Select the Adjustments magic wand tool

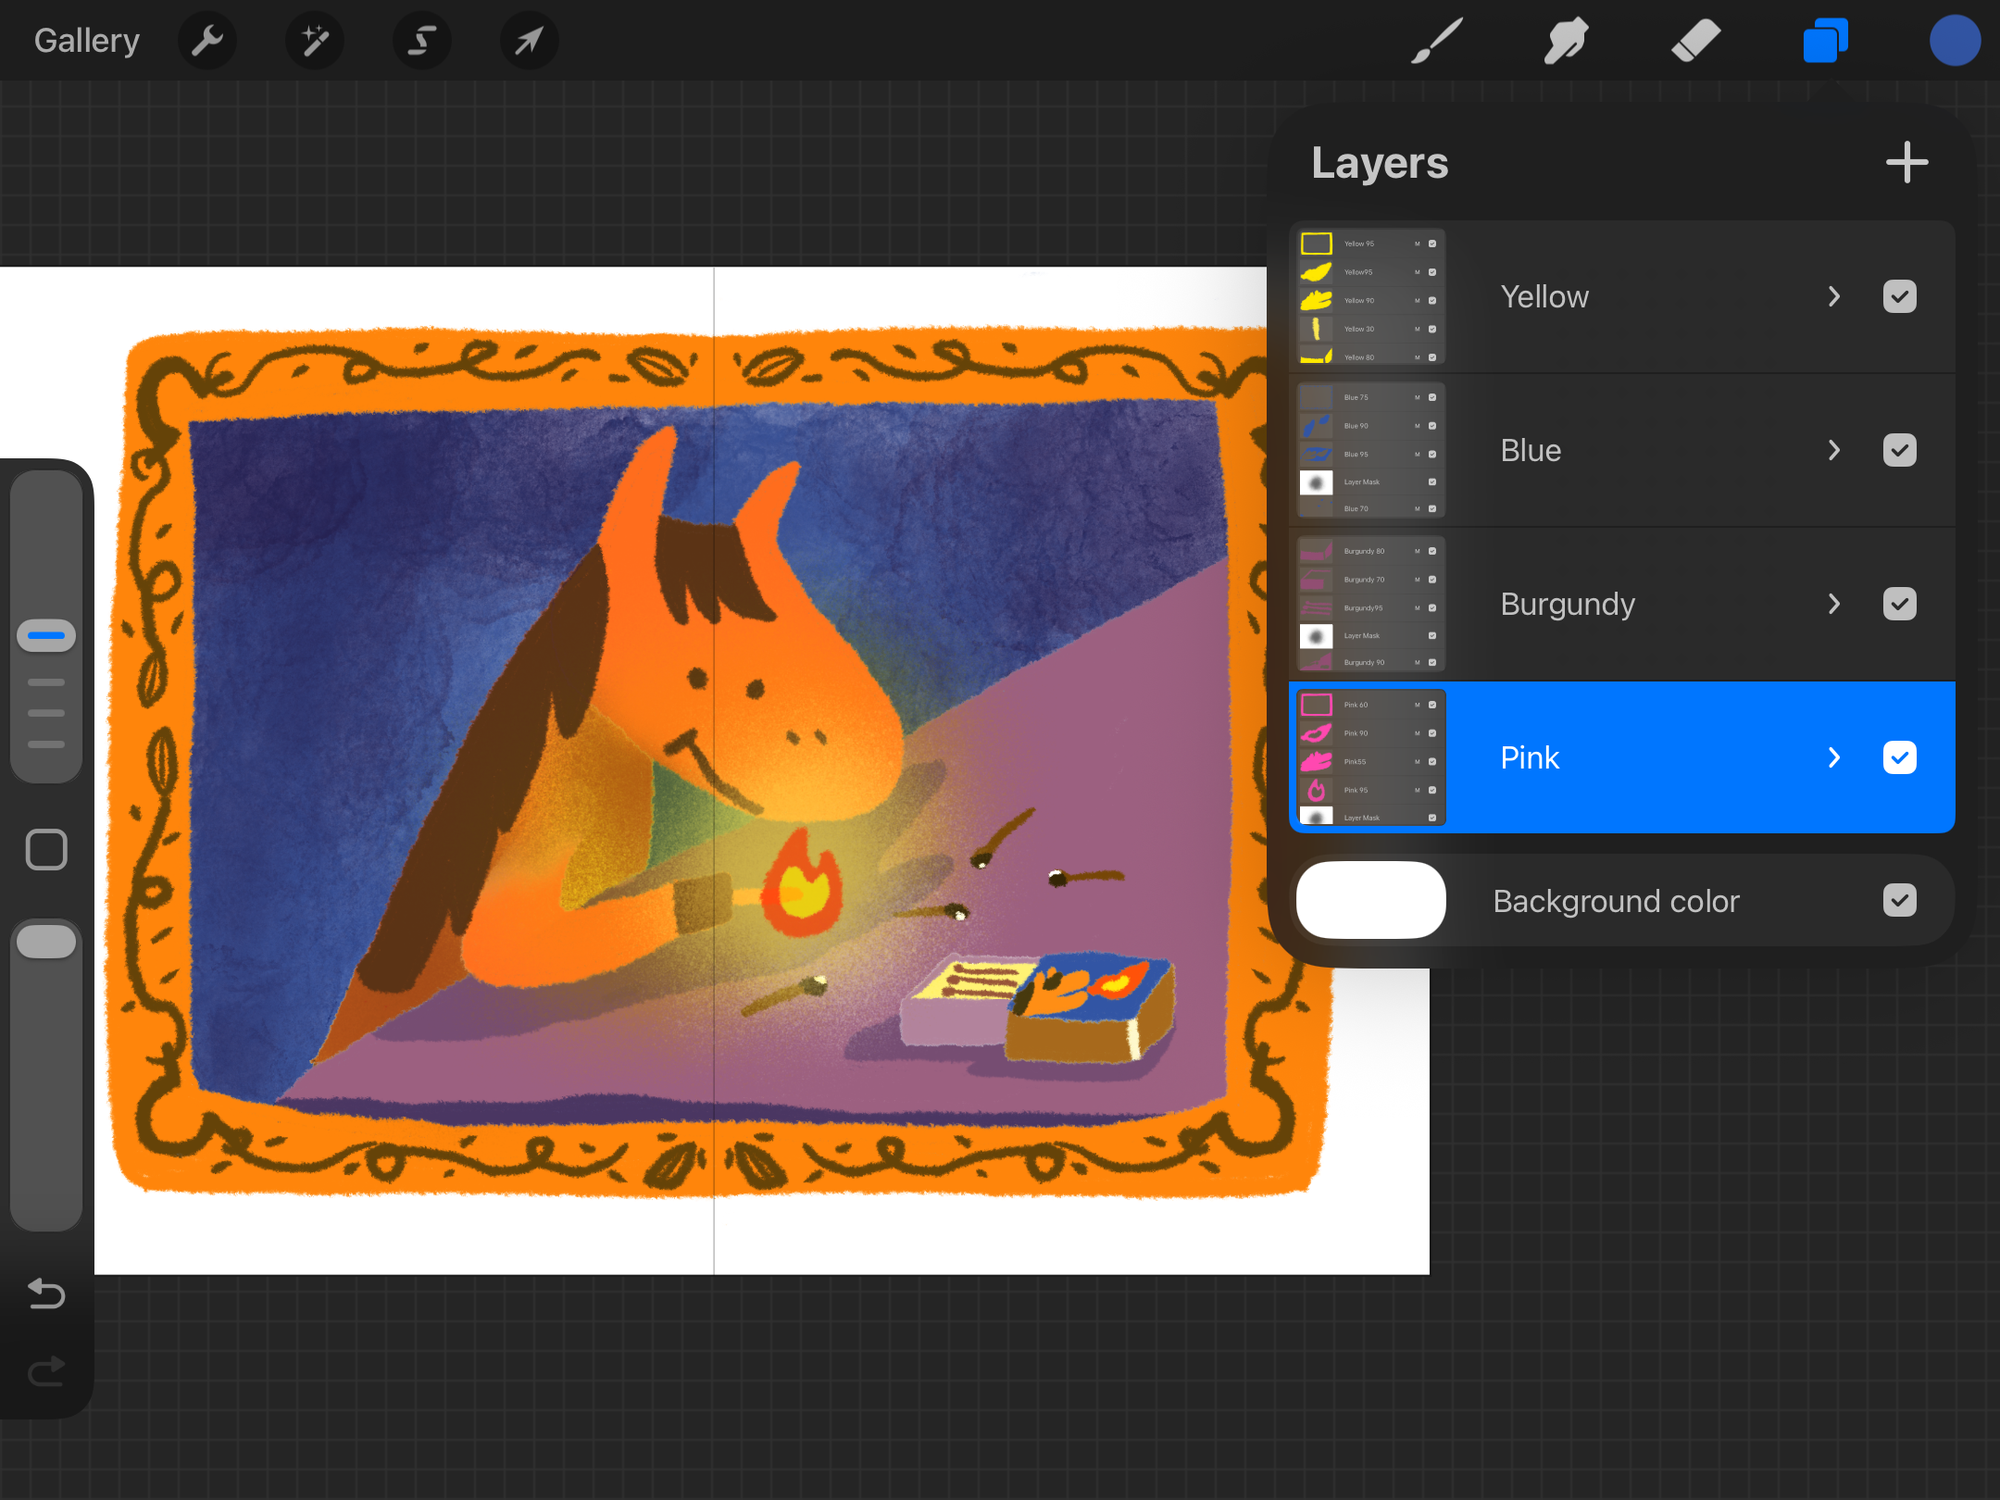coord(314,40)
